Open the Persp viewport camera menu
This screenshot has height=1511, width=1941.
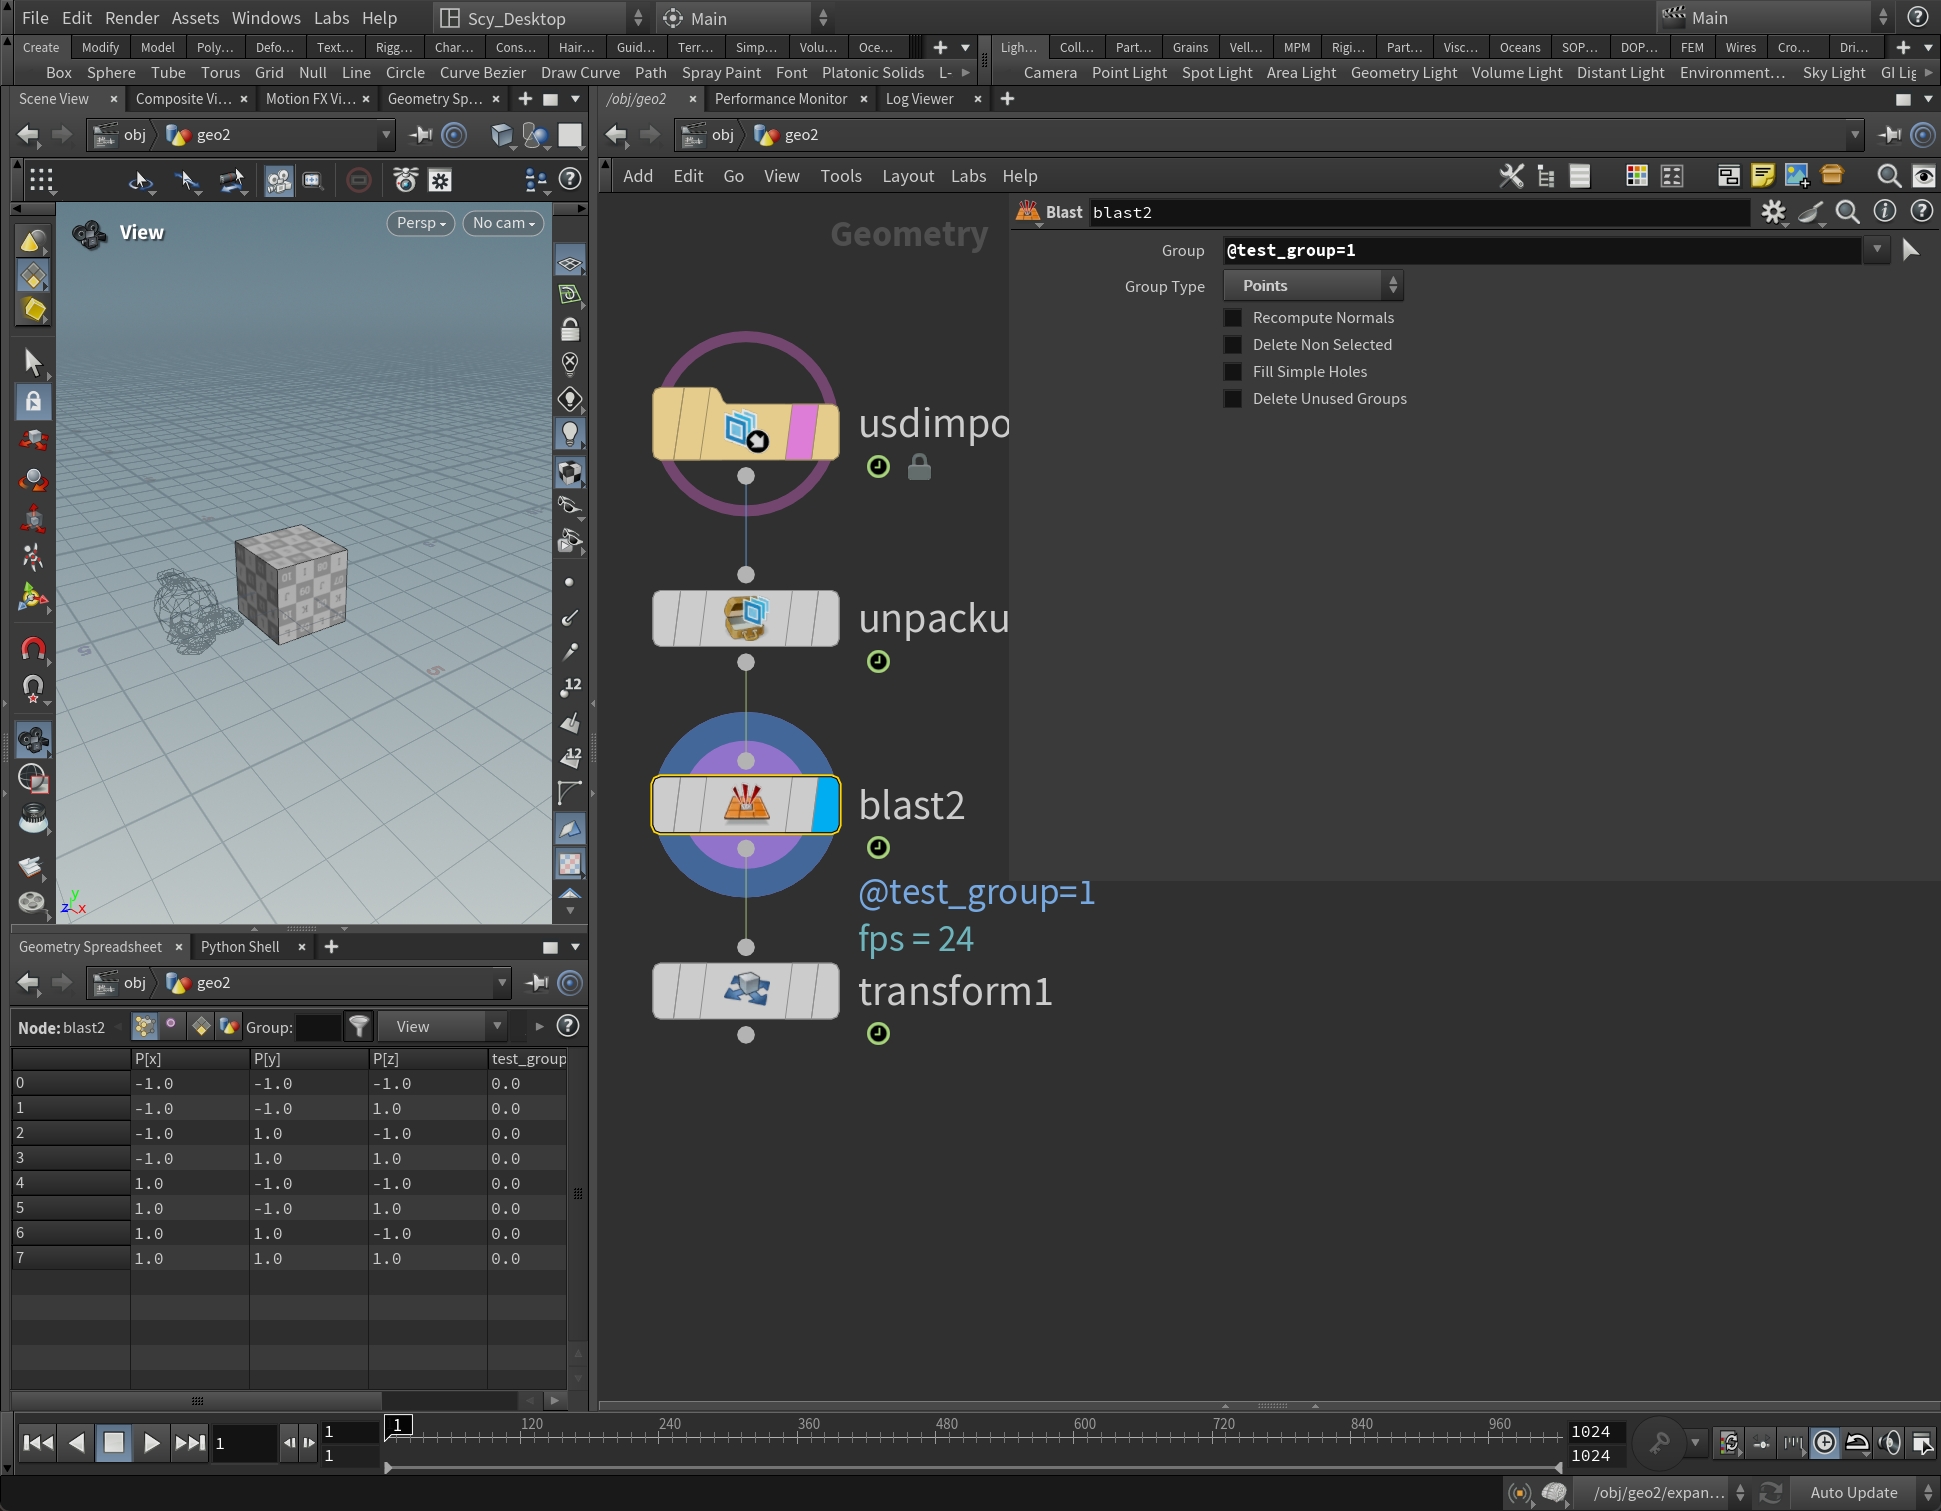pyautogui.click(x=421, y=223)
